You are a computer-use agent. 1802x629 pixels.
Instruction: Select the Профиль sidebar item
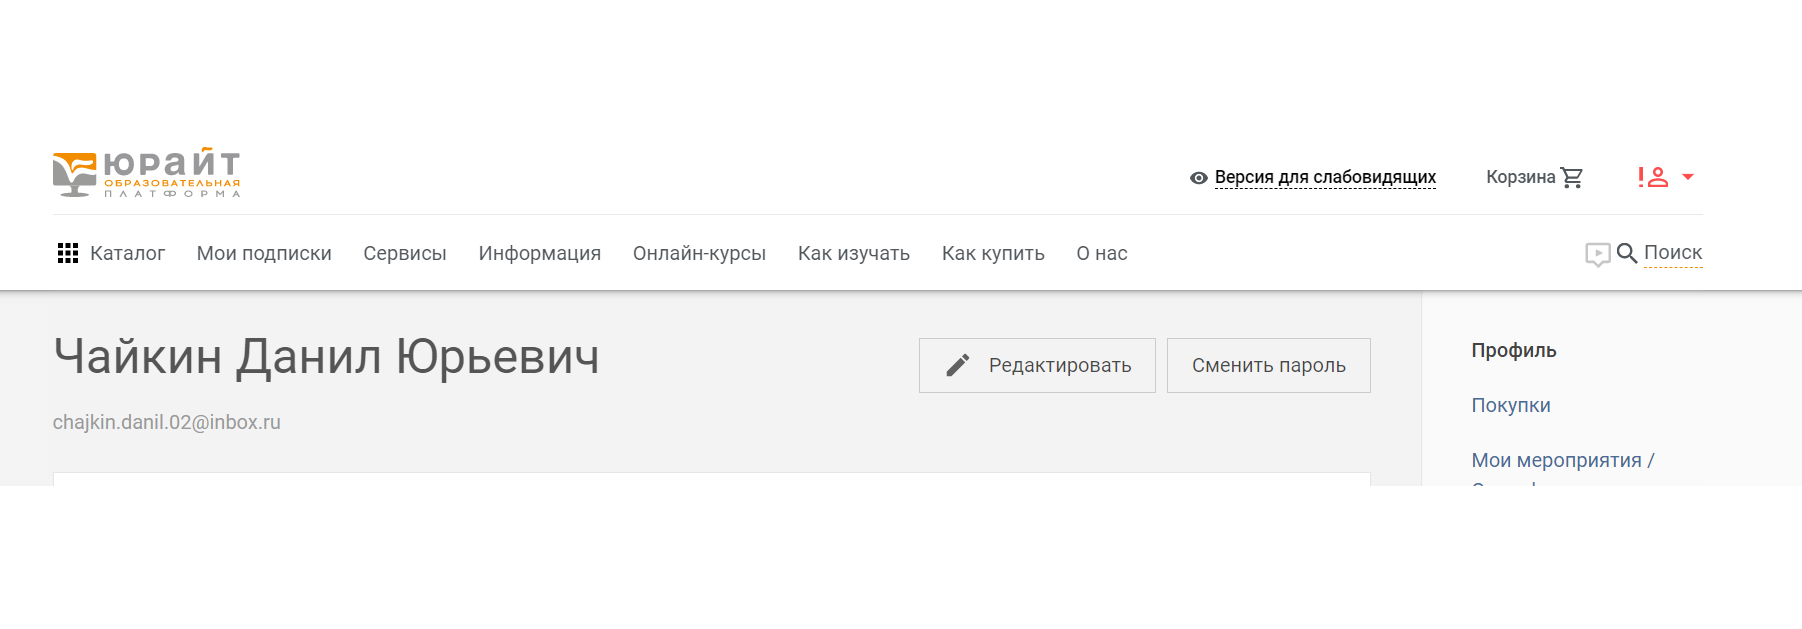coord(1514,350)
